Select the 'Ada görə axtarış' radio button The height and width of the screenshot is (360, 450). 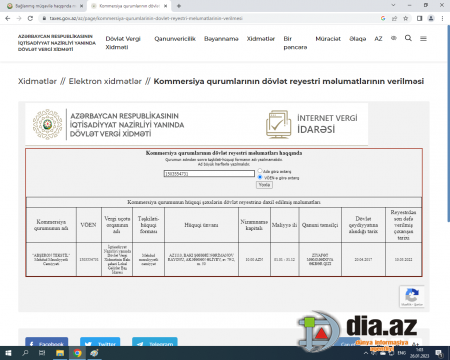pyautogui.click(x=260, y=171)
